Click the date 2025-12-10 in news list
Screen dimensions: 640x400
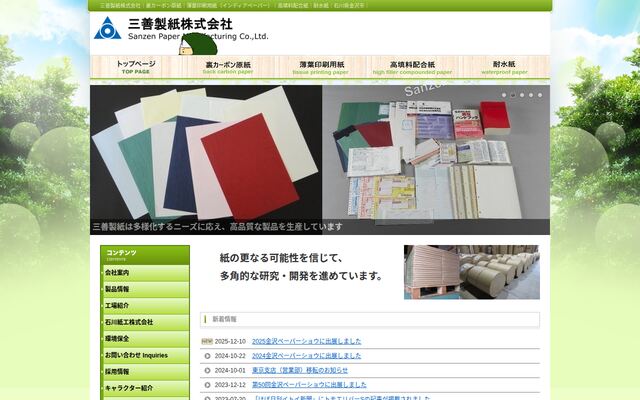coord(230,341)
